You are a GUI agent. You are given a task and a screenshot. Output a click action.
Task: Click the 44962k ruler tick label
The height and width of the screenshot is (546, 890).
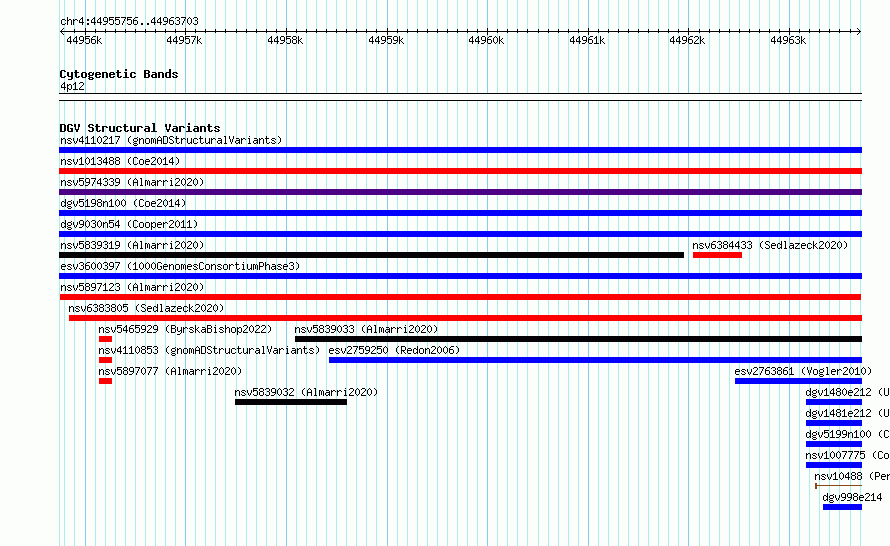coord(687,40)
